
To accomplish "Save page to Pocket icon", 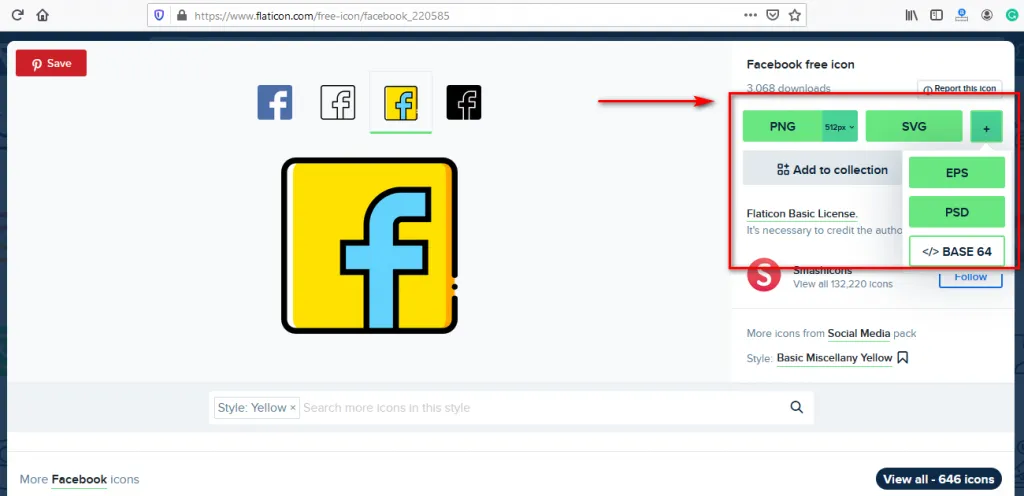I will (773, 15).
